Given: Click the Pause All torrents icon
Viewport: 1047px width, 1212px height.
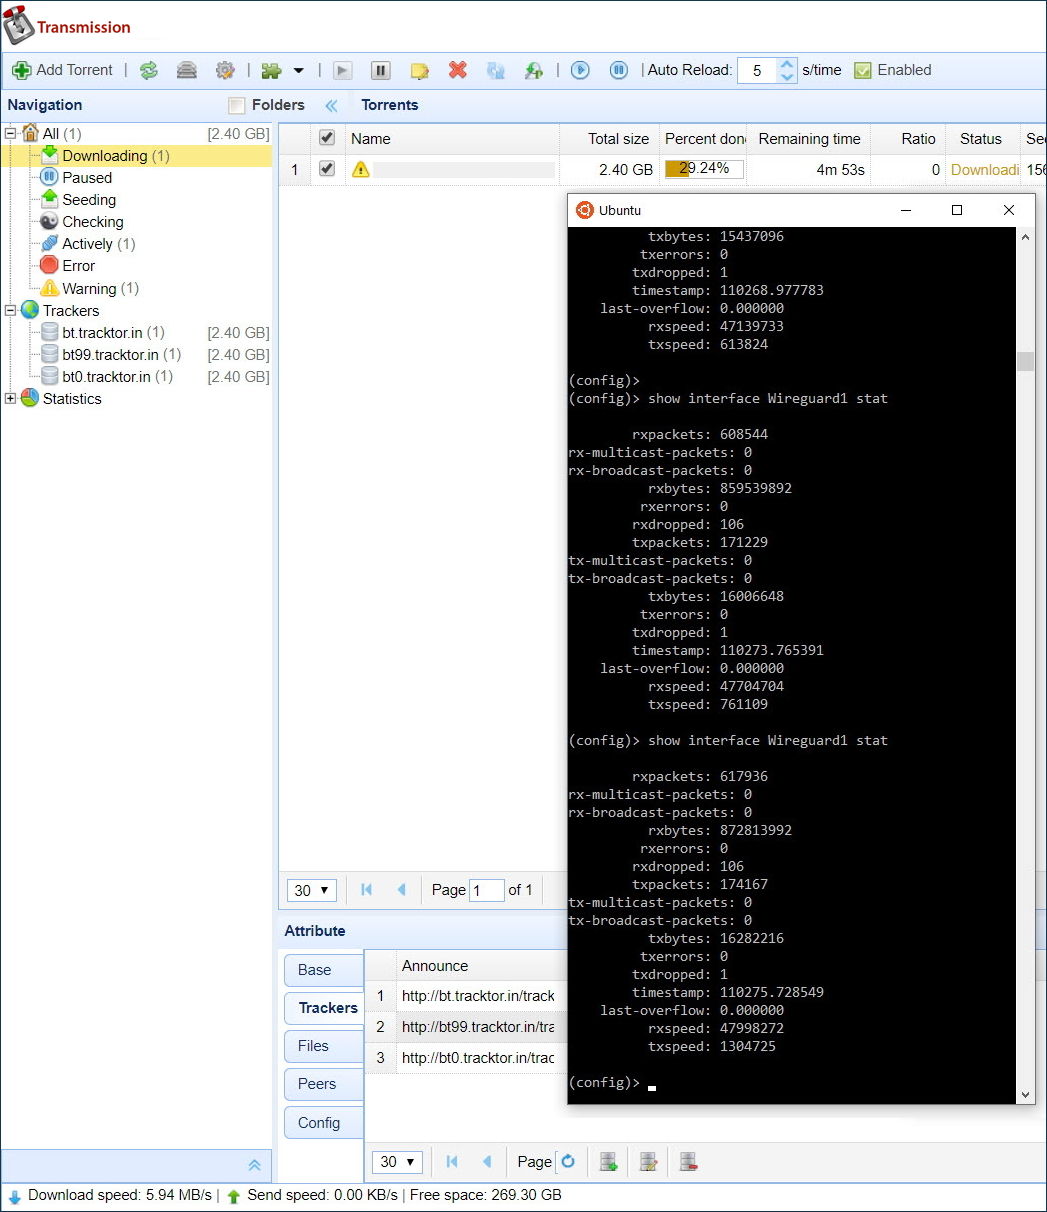Looking at the screenshot, I should click(619, 70).
